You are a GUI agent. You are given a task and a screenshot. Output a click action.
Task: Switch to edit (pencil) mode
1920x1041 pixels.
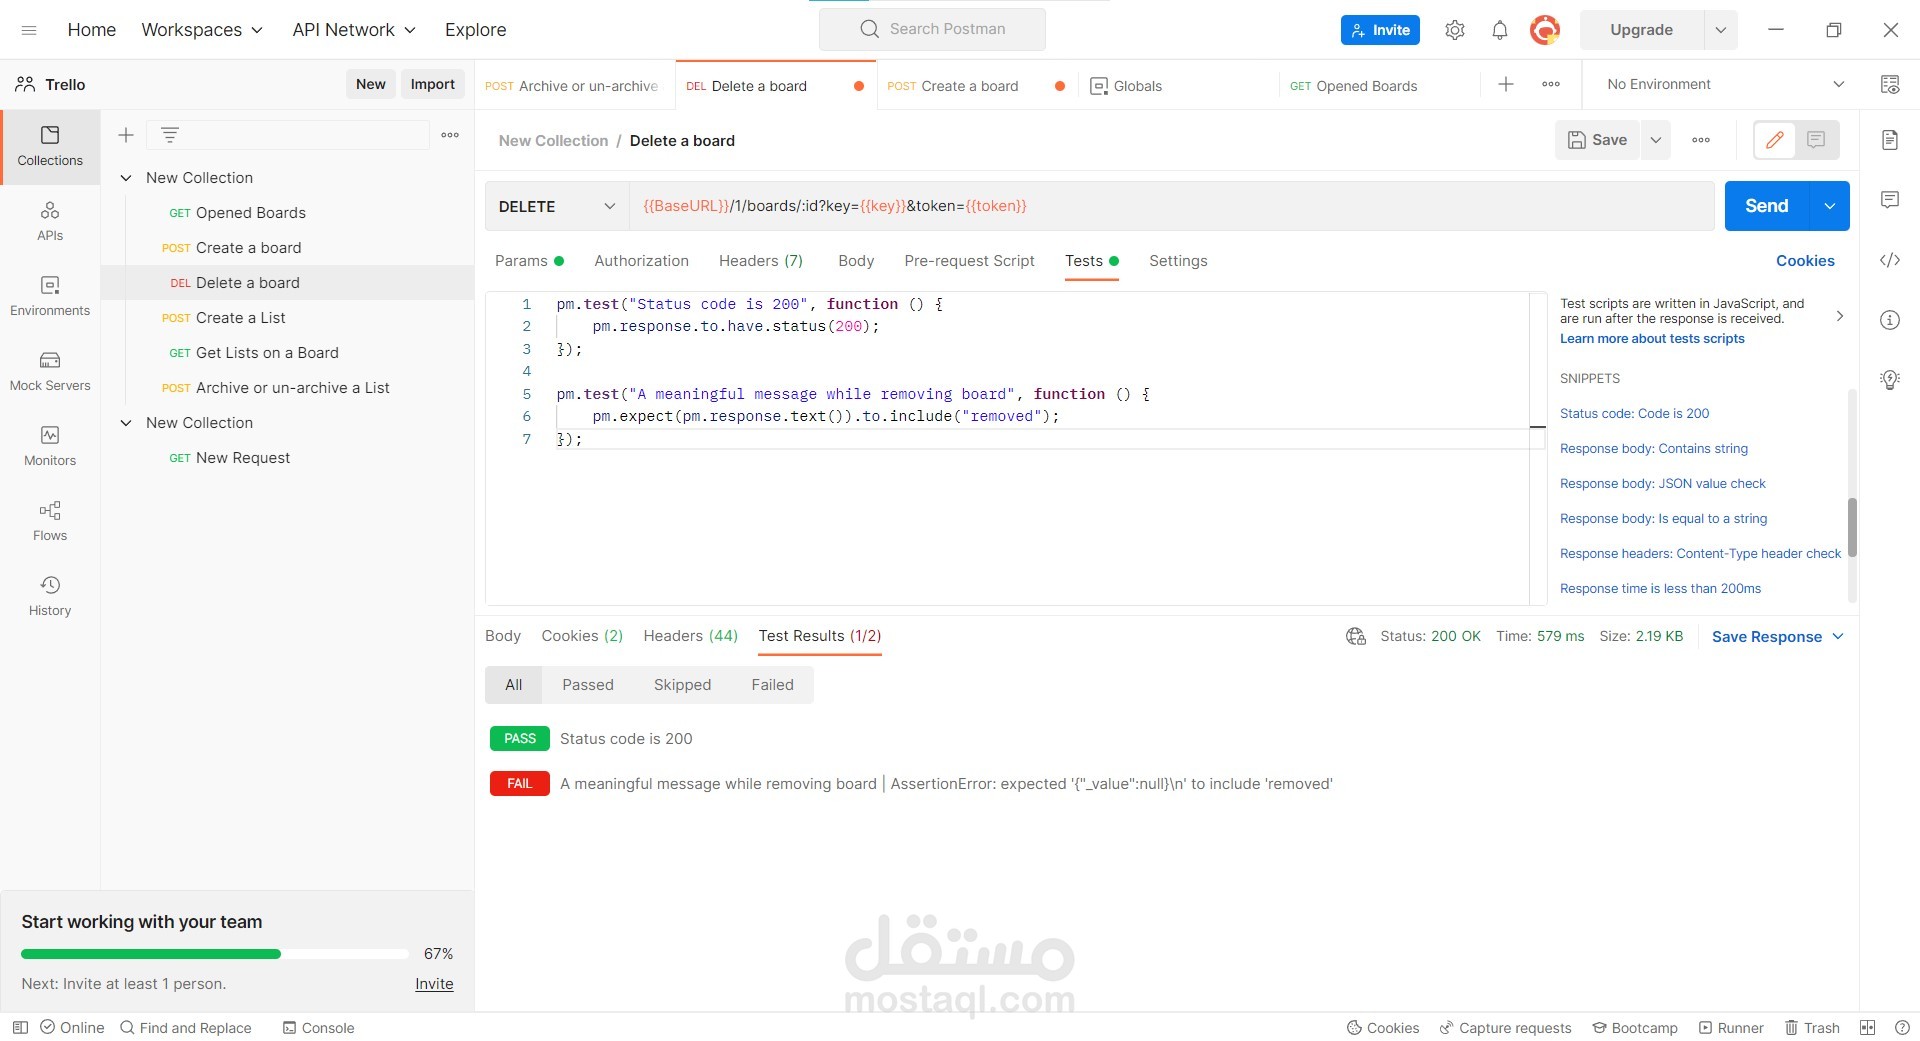[1775, 140]
